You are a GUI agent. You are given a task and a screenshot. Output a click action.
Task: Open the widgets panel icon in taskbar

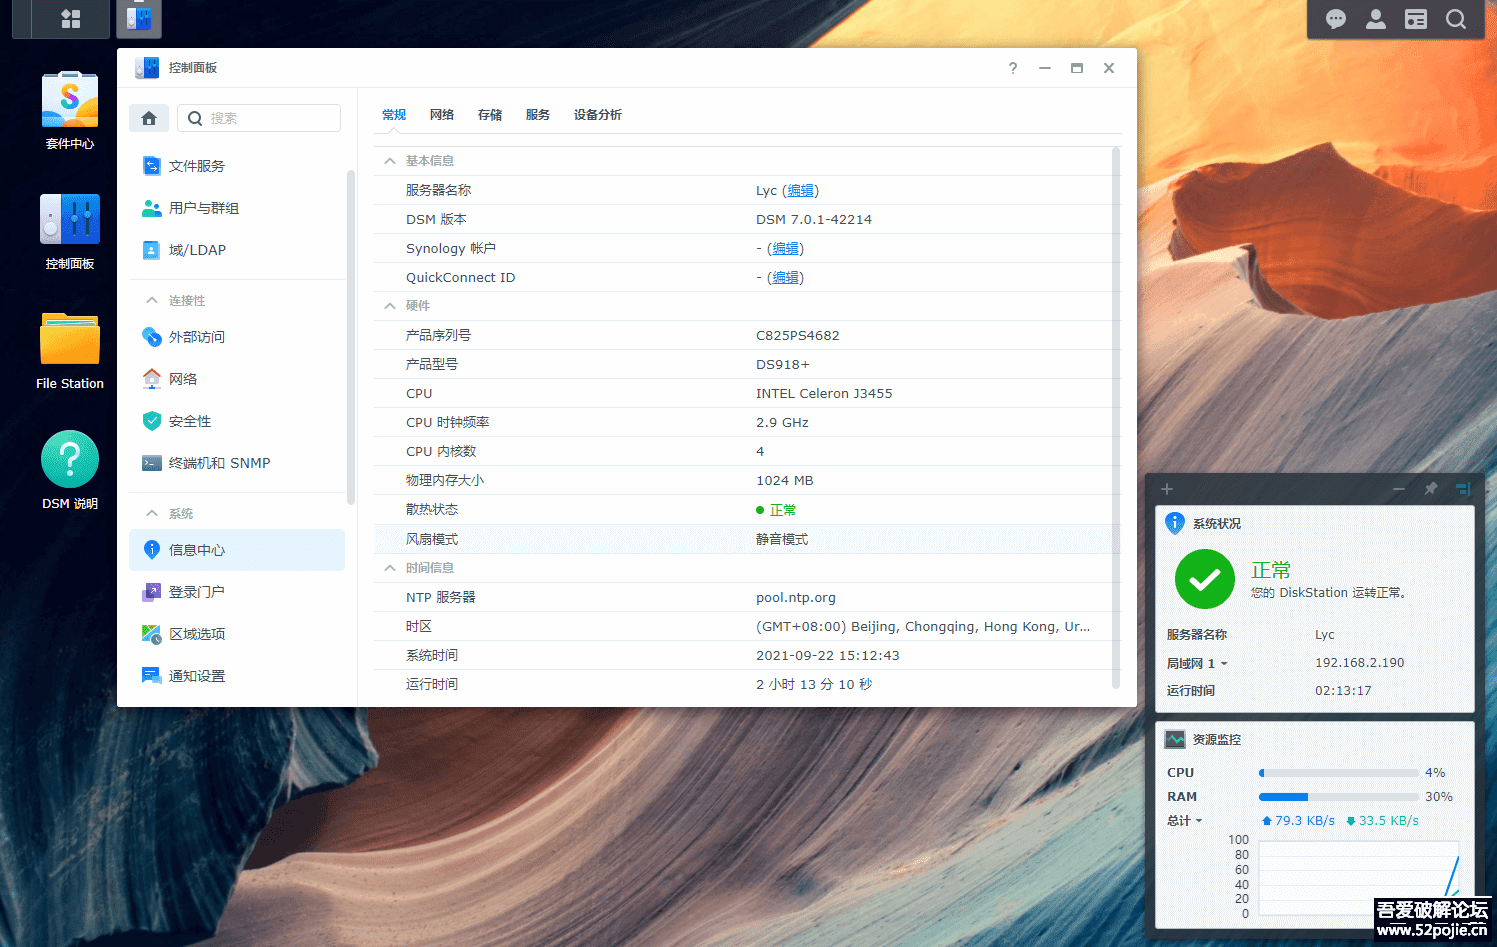pos(1416,19)
